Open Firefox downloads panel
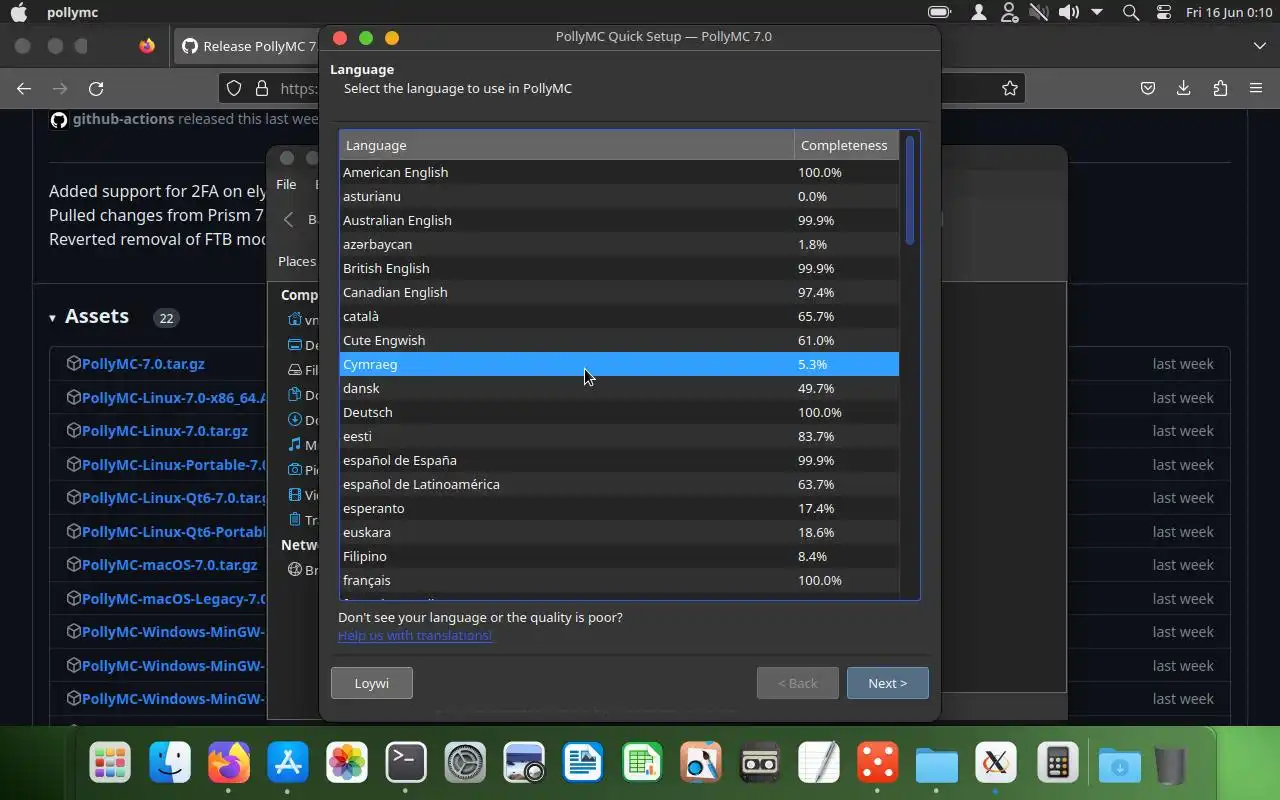 click(1184, 88)
